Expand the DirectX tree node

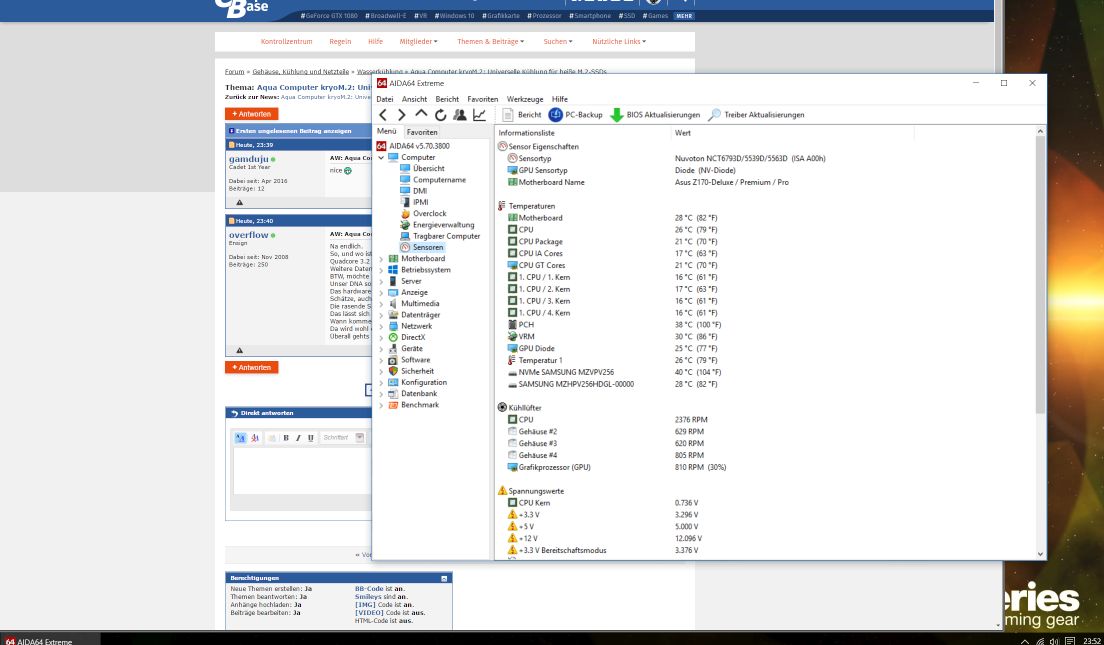coord(381,338)
